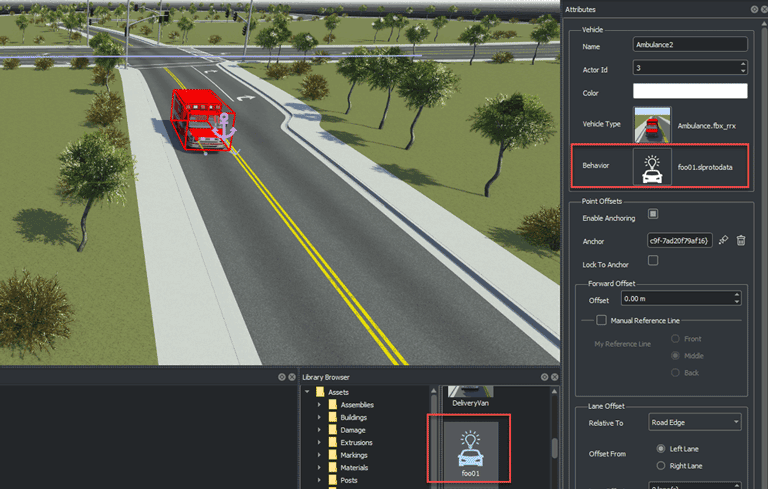Expand the Assemblies tree node
The image size is (768, 489).
pos(319,405)
